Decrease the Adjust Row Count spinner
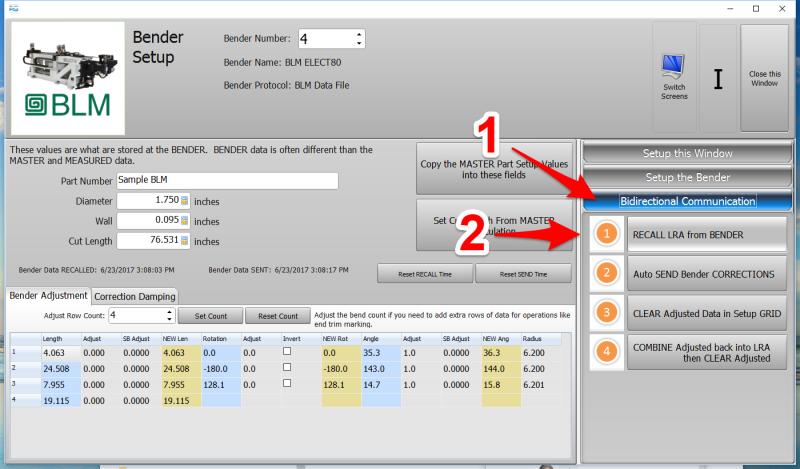 pyautogui.click(x=169, y=319)
